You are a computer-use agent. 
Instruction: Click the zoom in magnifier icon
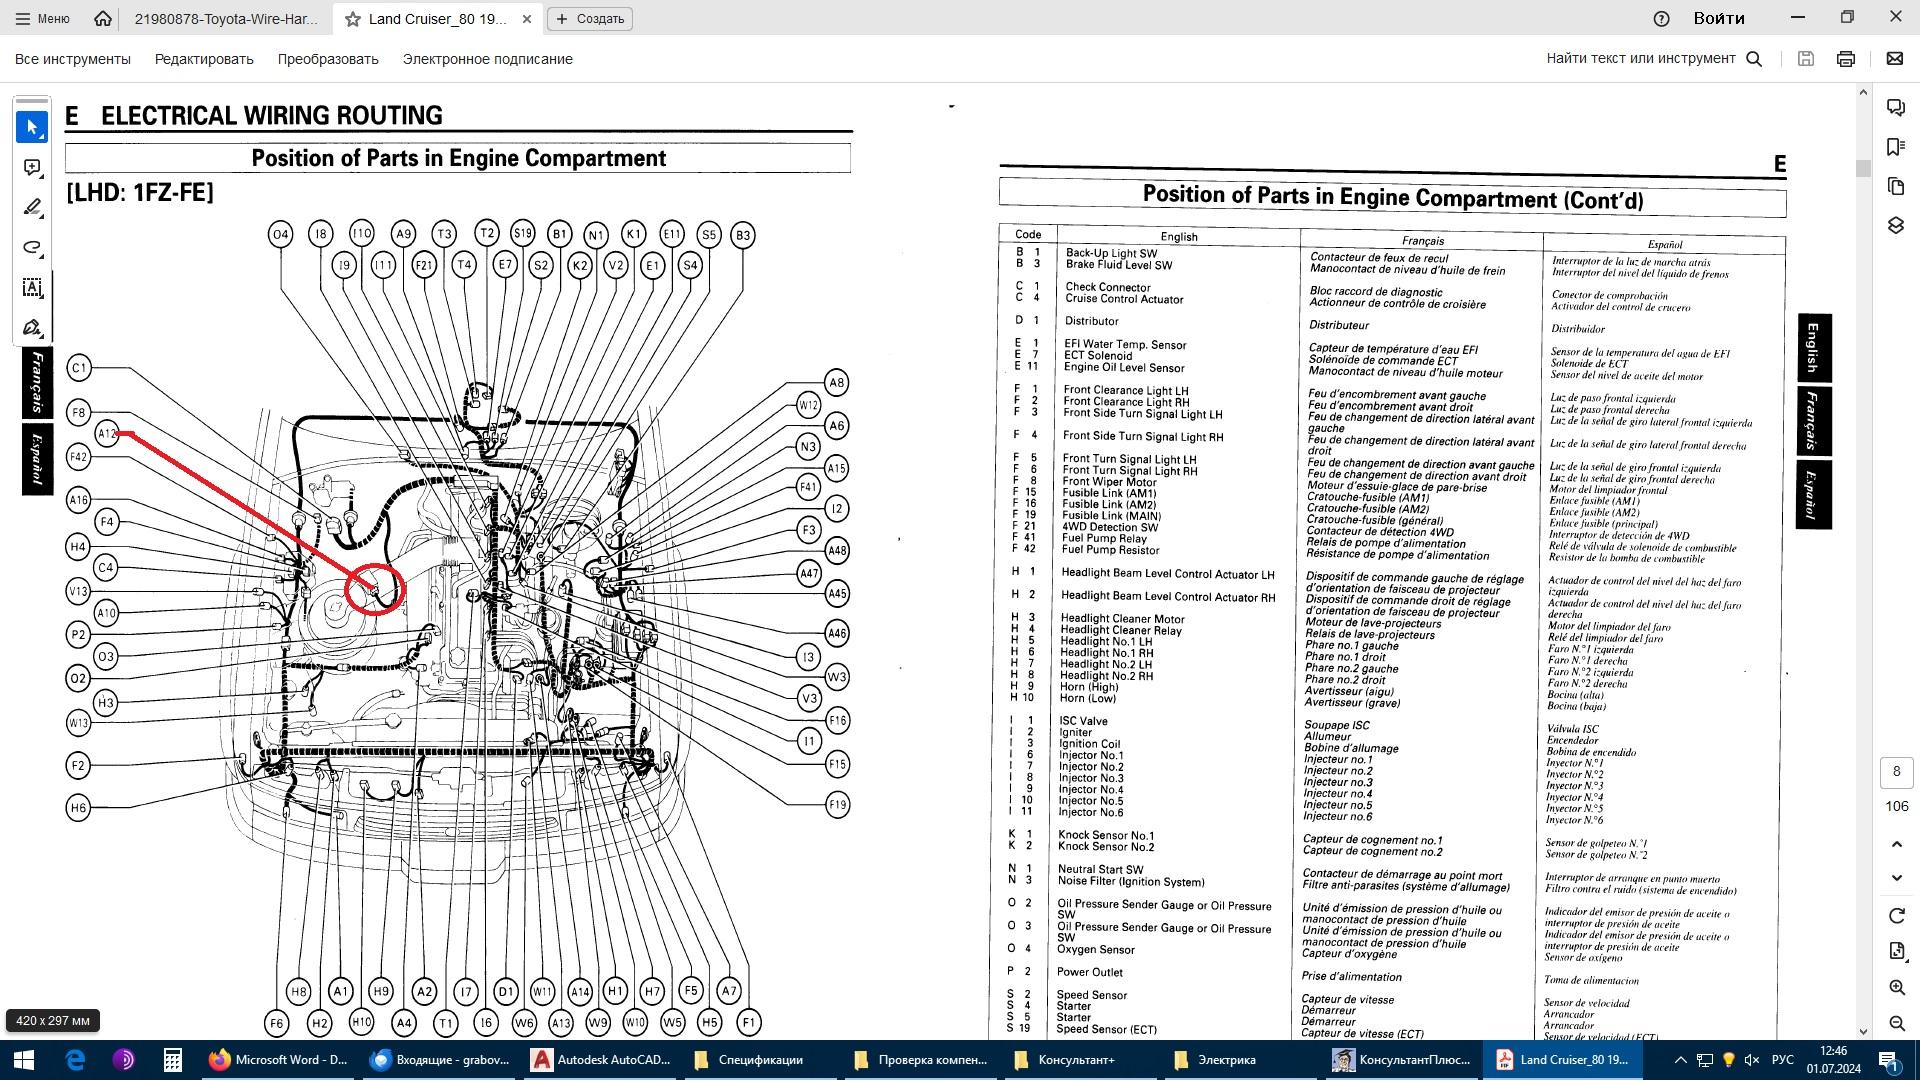(x=1896, y=987)
